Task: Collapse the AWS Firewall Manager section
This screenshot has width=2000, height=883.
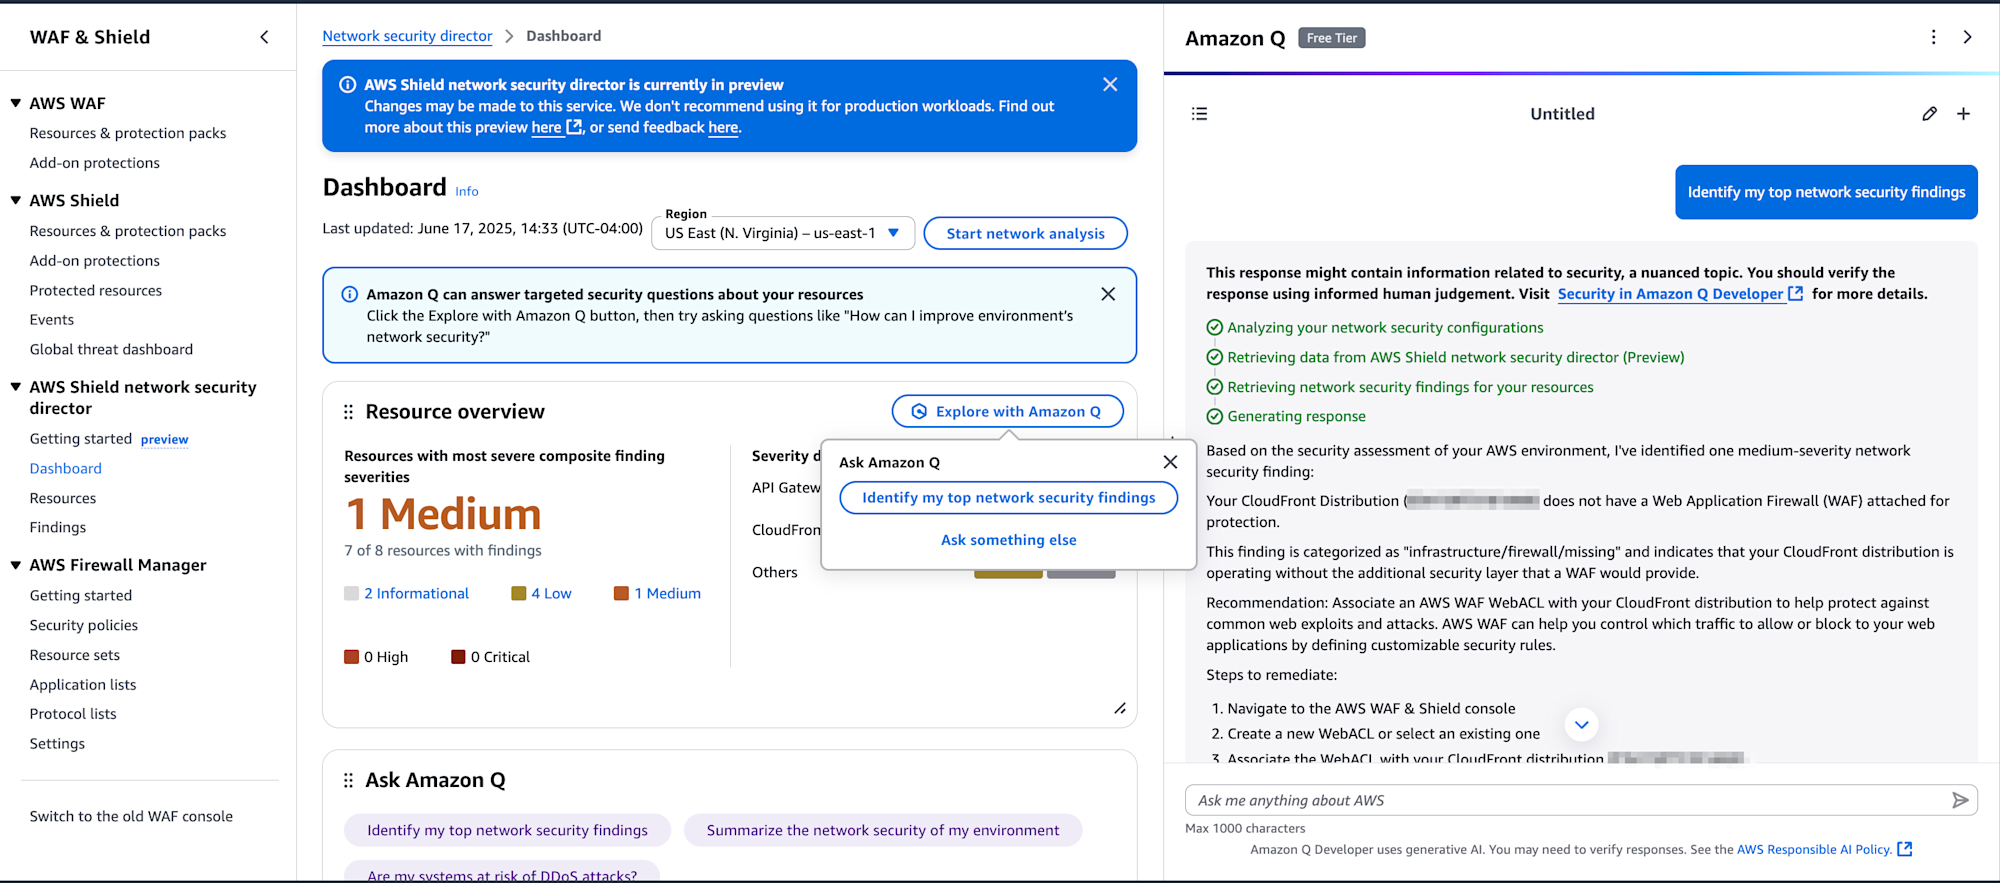Action: pos(16,565)
